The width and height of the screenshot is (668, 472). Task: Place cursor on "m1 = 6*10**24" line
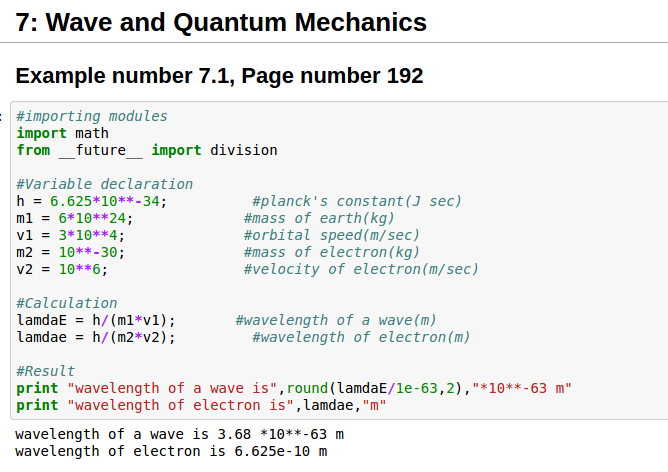click(x=75, y=218)
